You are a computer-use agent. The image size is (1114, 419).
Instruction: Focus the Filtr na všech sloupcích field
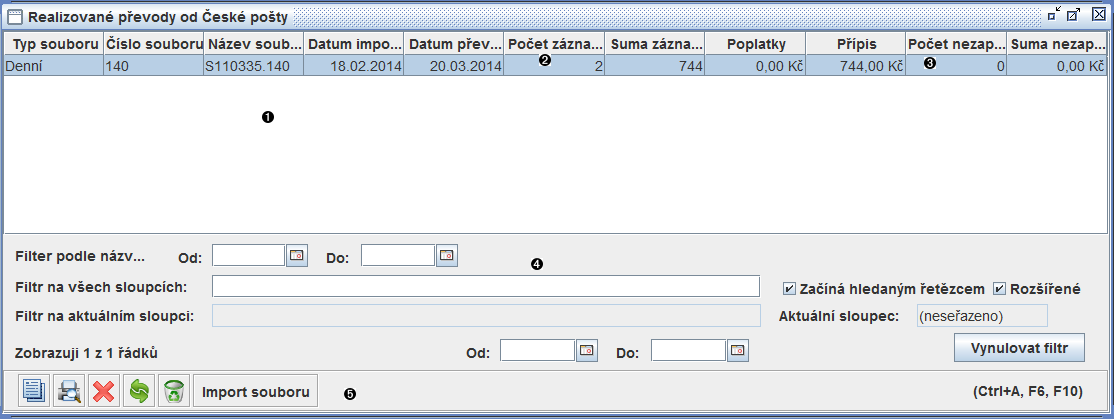pyautogui.click(x=486, y=287)
